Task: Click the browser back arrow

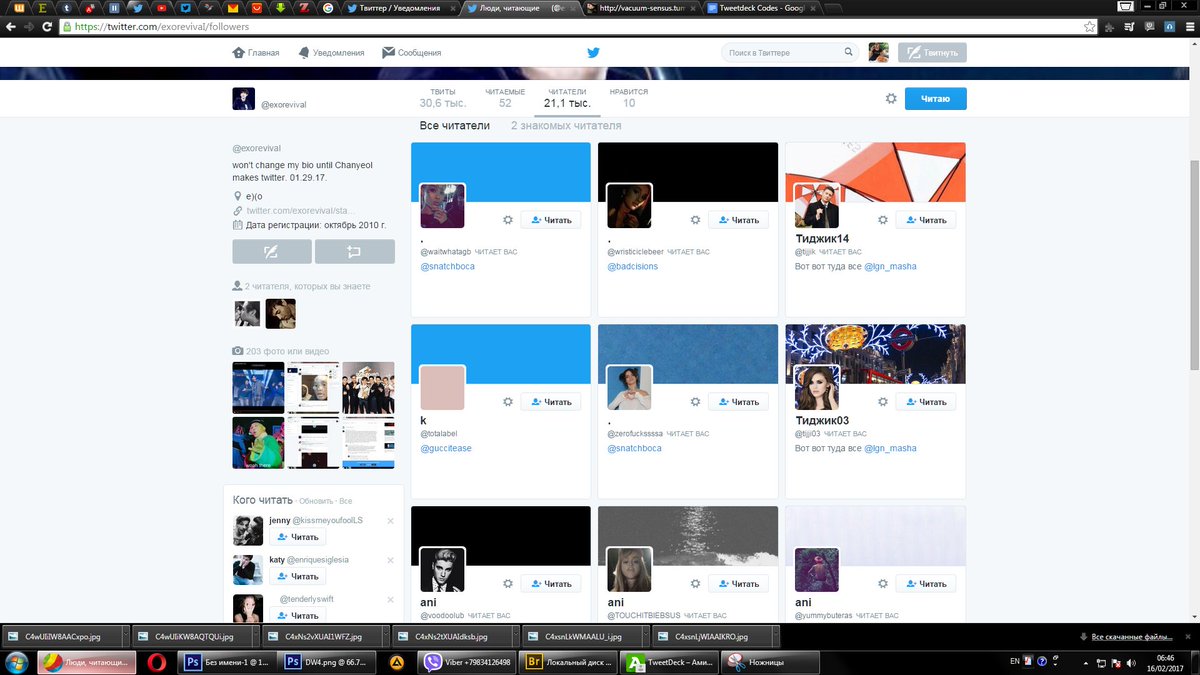Action: click(x=11, y=27)
